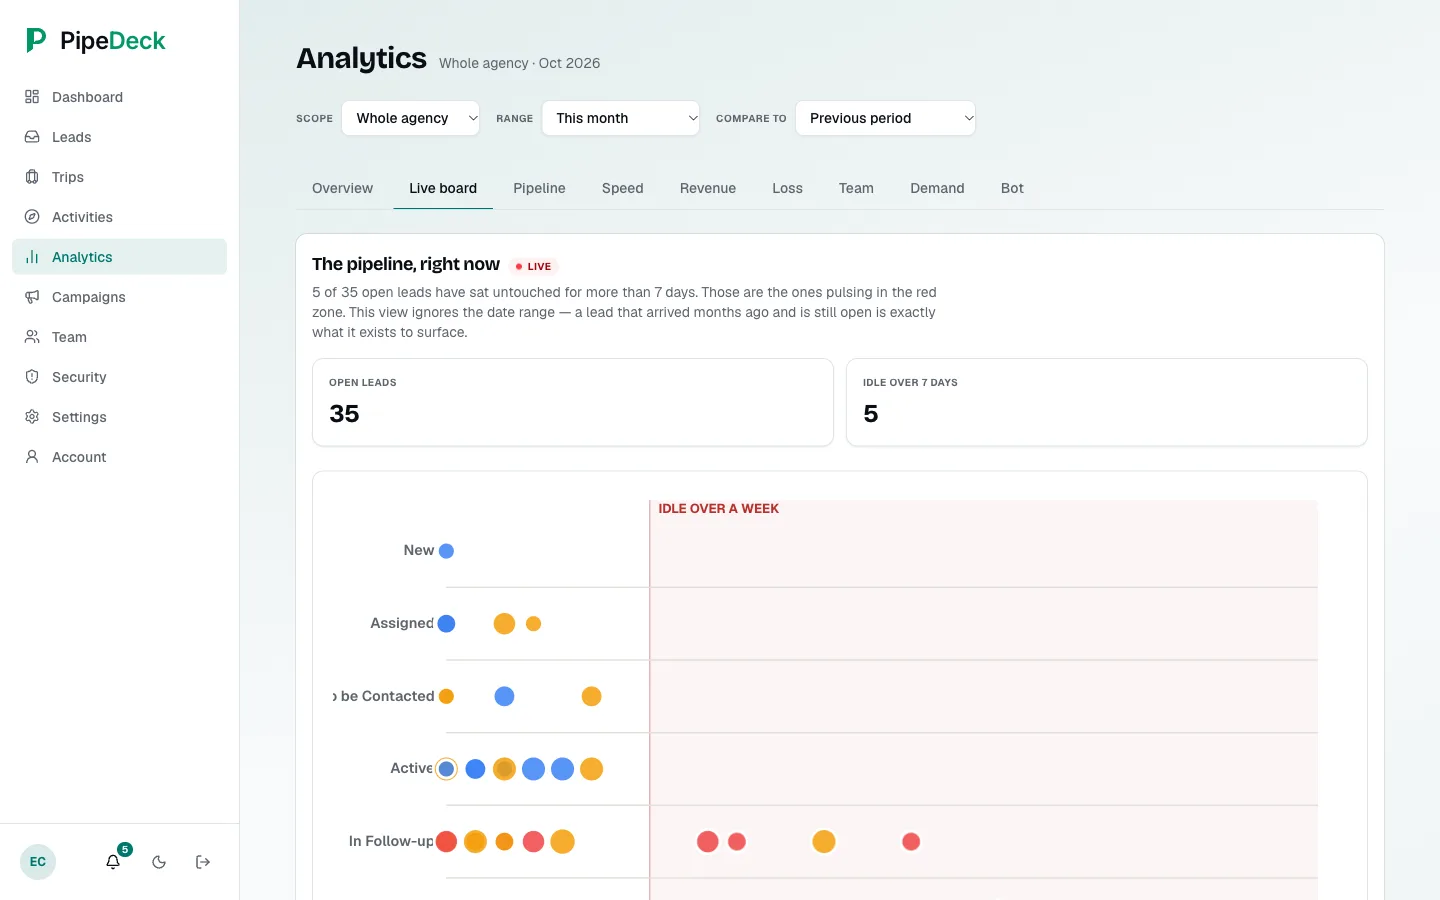
Task: View the Revenue tab
Action: coord(708,188)
